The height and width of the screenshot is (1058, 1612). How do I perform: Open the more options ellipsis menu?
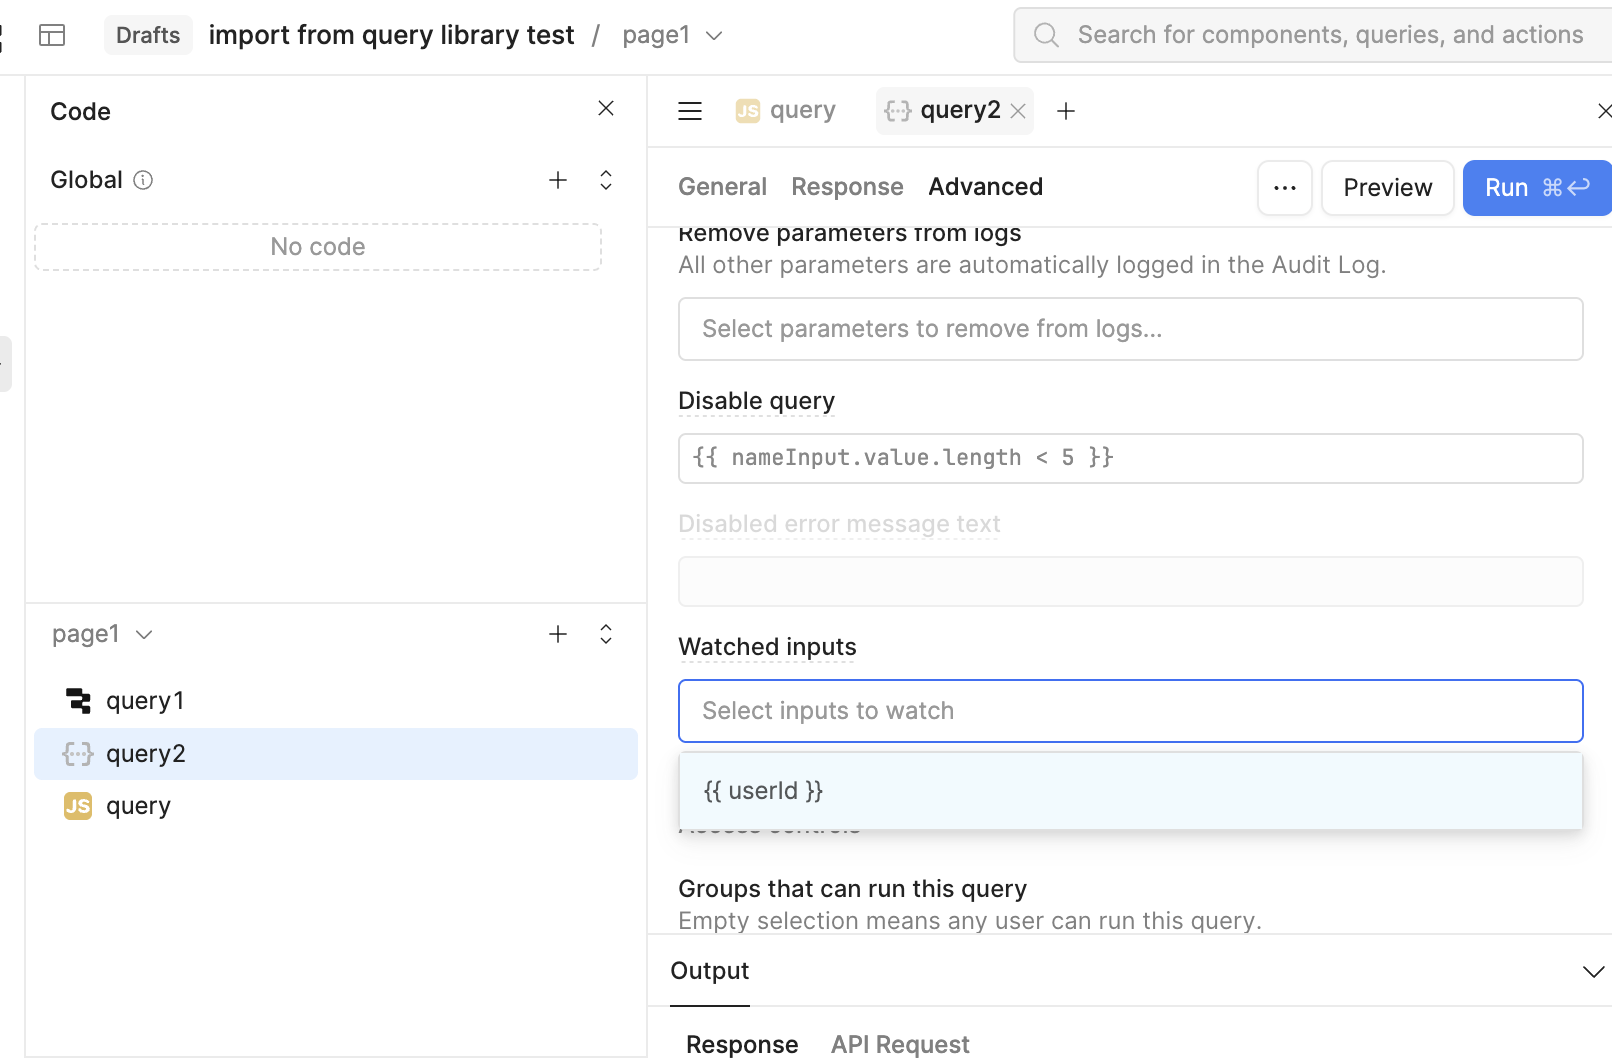[x=1285, y=188]
